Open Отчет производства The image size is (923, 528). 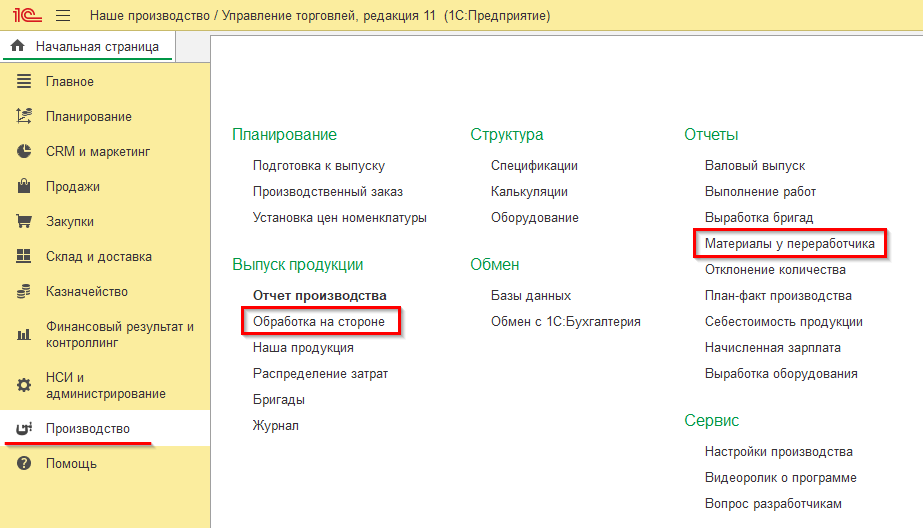pyautogui.click(x=320, y=295)
